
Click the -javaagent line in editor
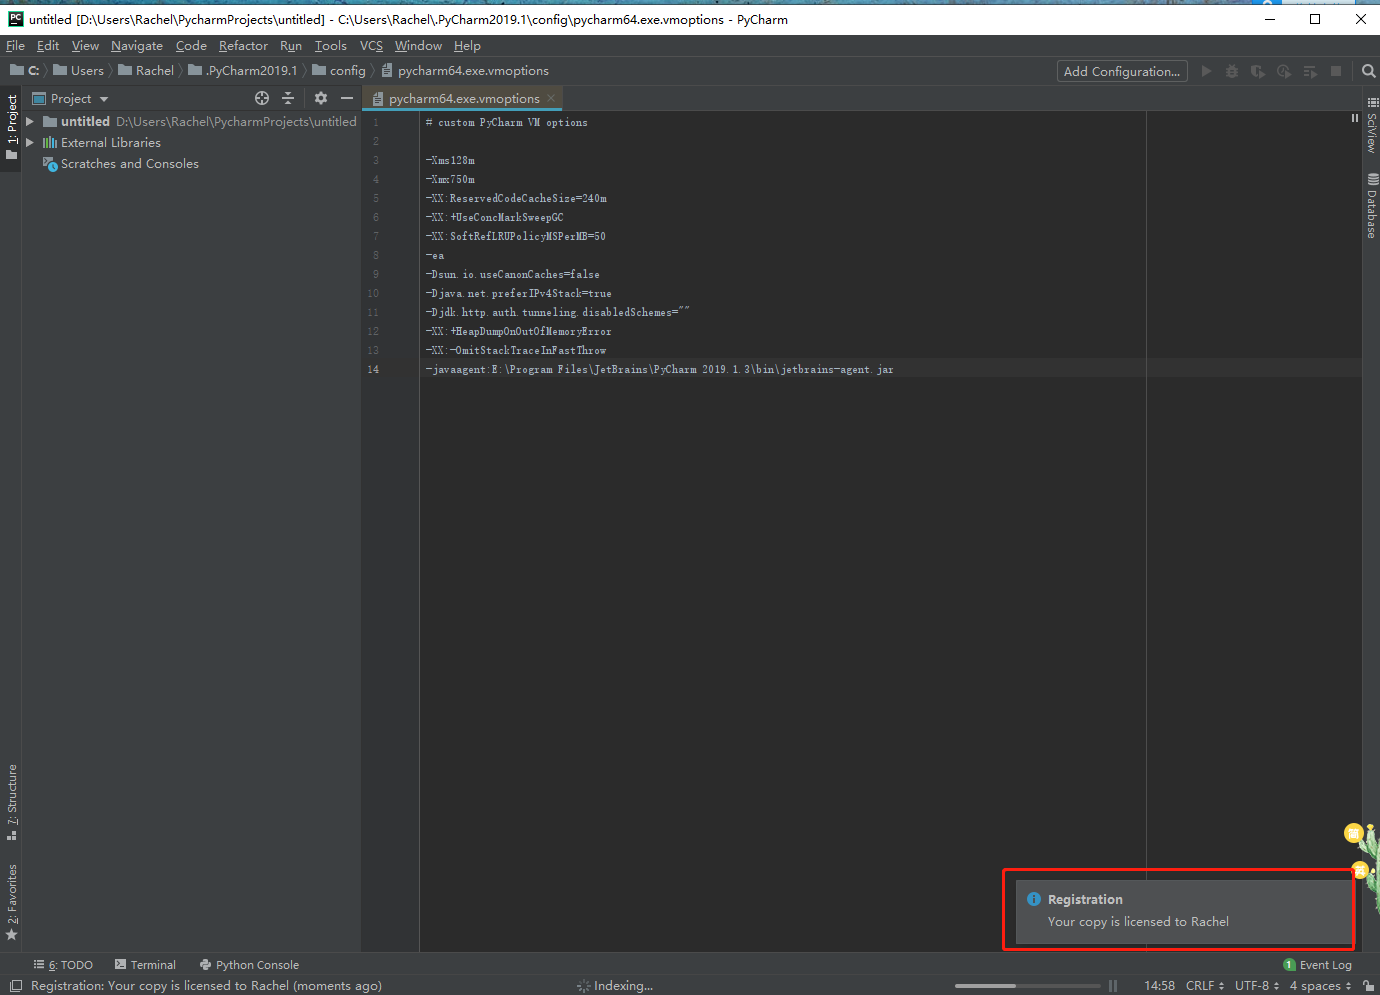[x=659, y=369]
